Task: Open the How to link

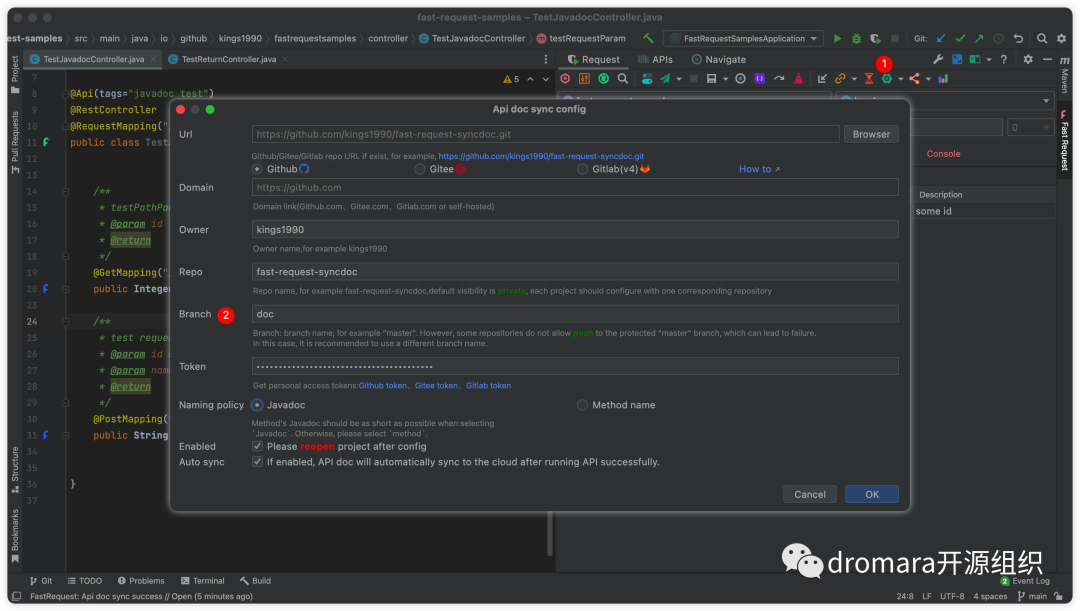Action: [x=759, y=169]
